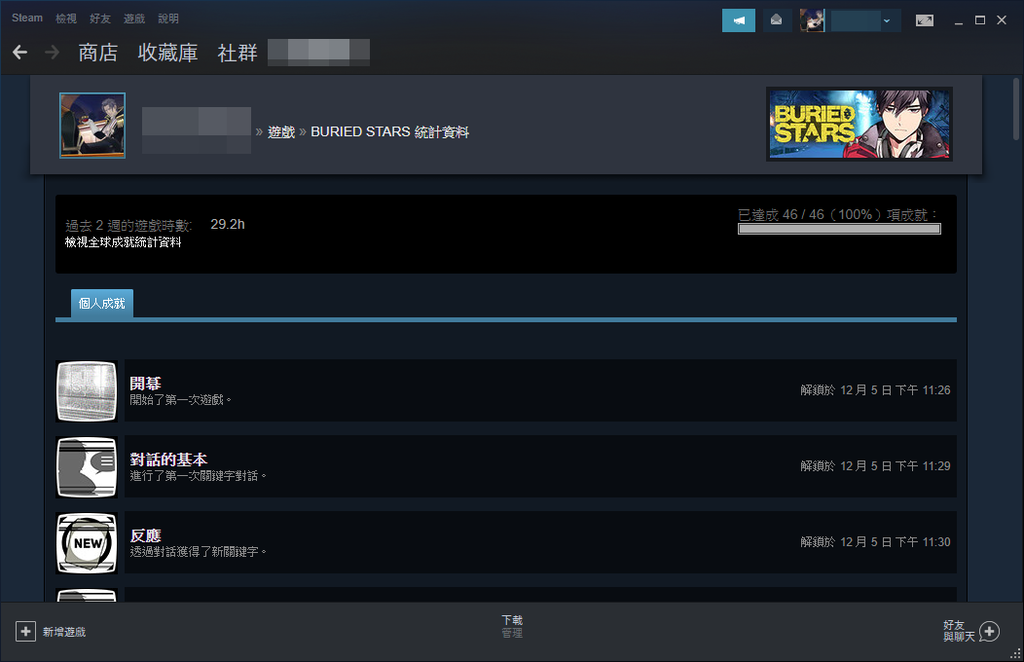Expand the account name dropdown arrow
Image resolution: width=1024 pixels, height=662 pixels.
pyautogui.click(x=886, y=21)
